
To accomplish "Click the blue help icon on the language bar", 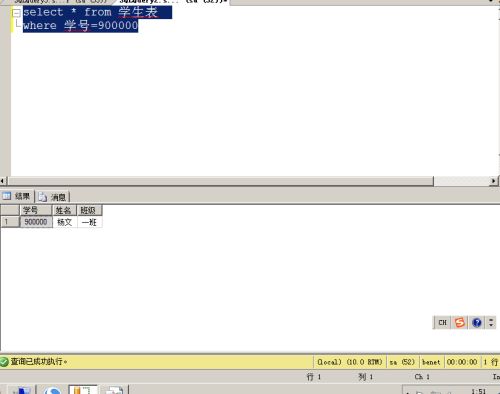I will (x=477, y=323).
